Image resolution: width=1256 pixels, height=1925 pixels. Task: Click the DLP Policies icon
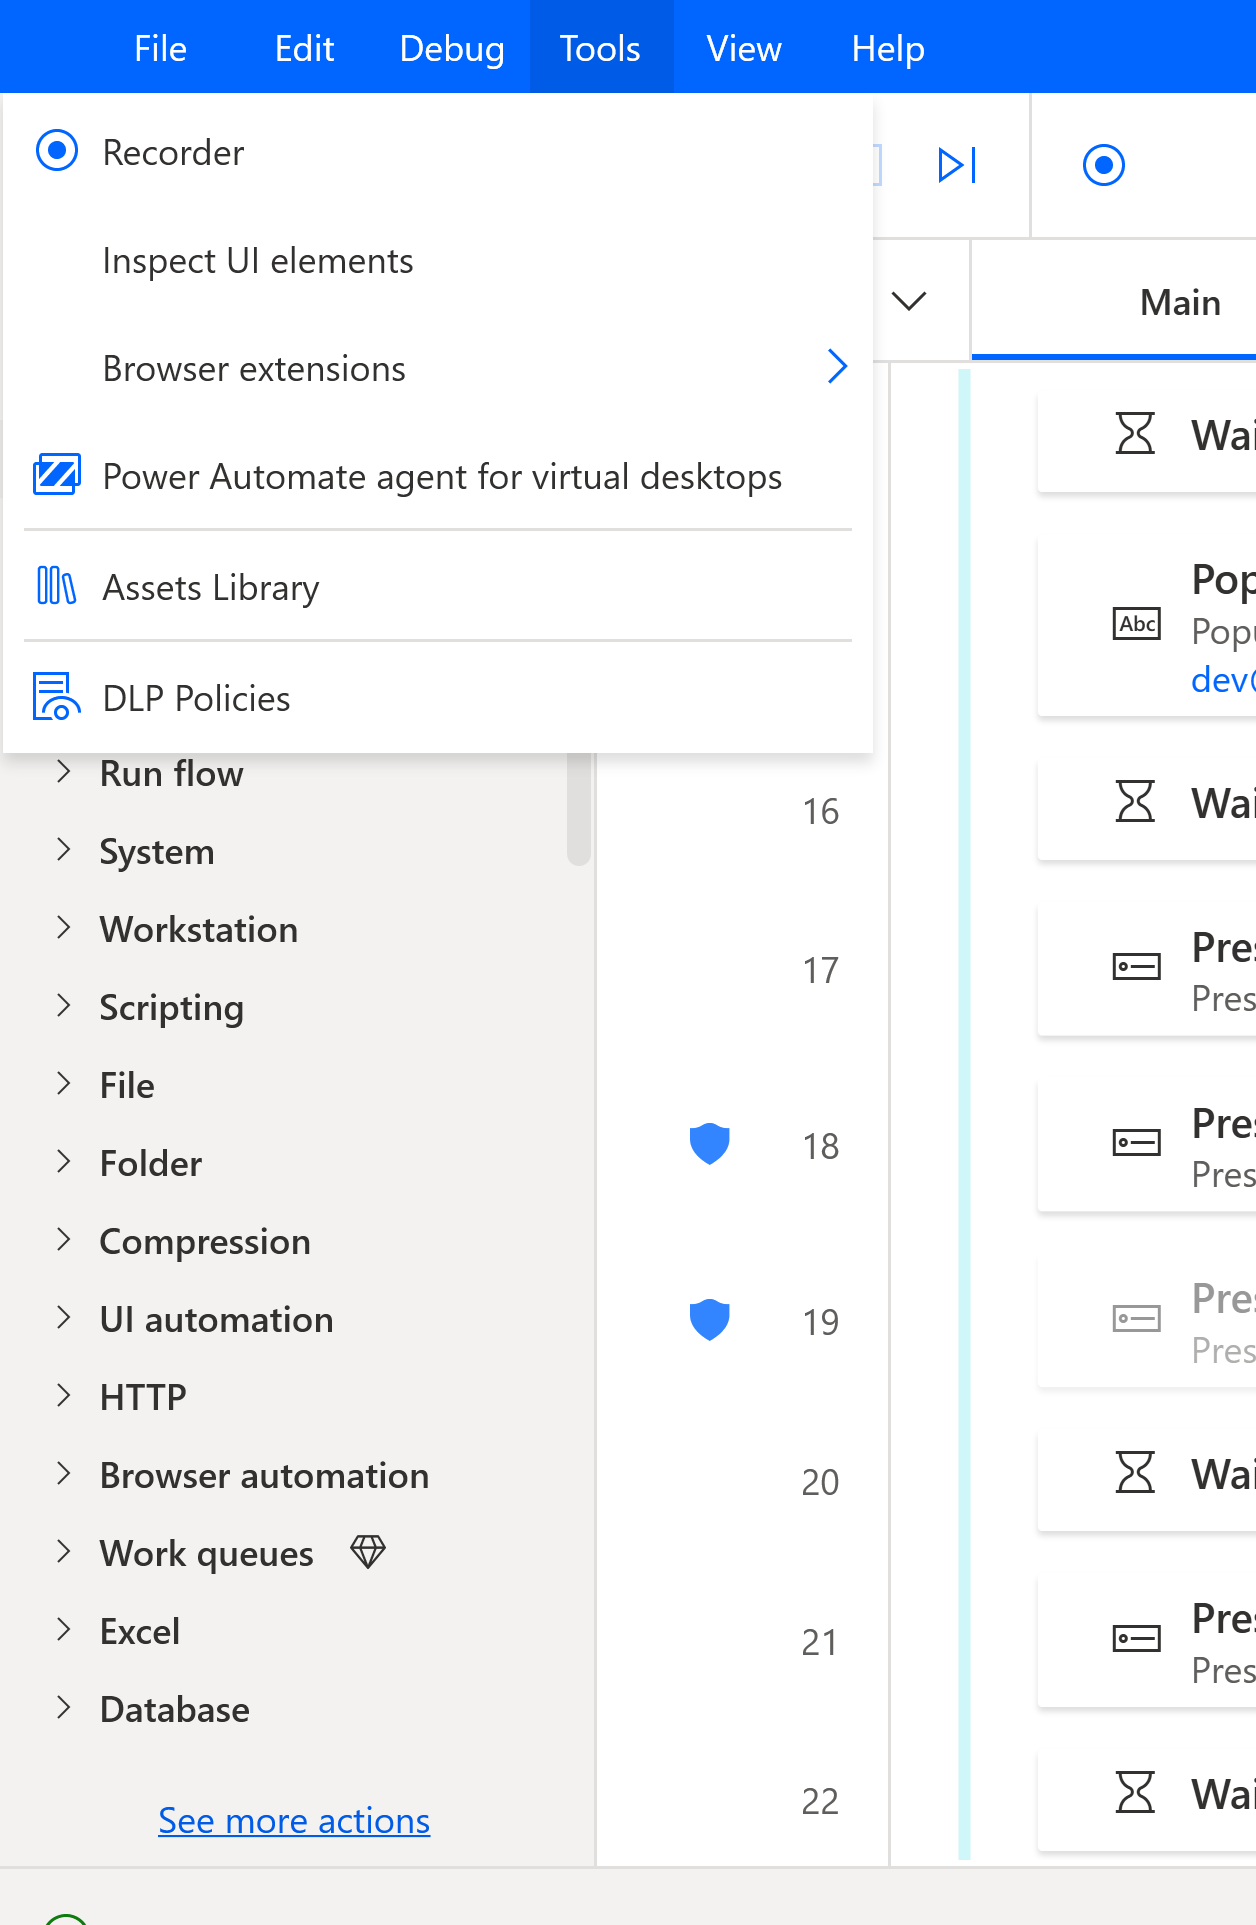click(56, 697)
